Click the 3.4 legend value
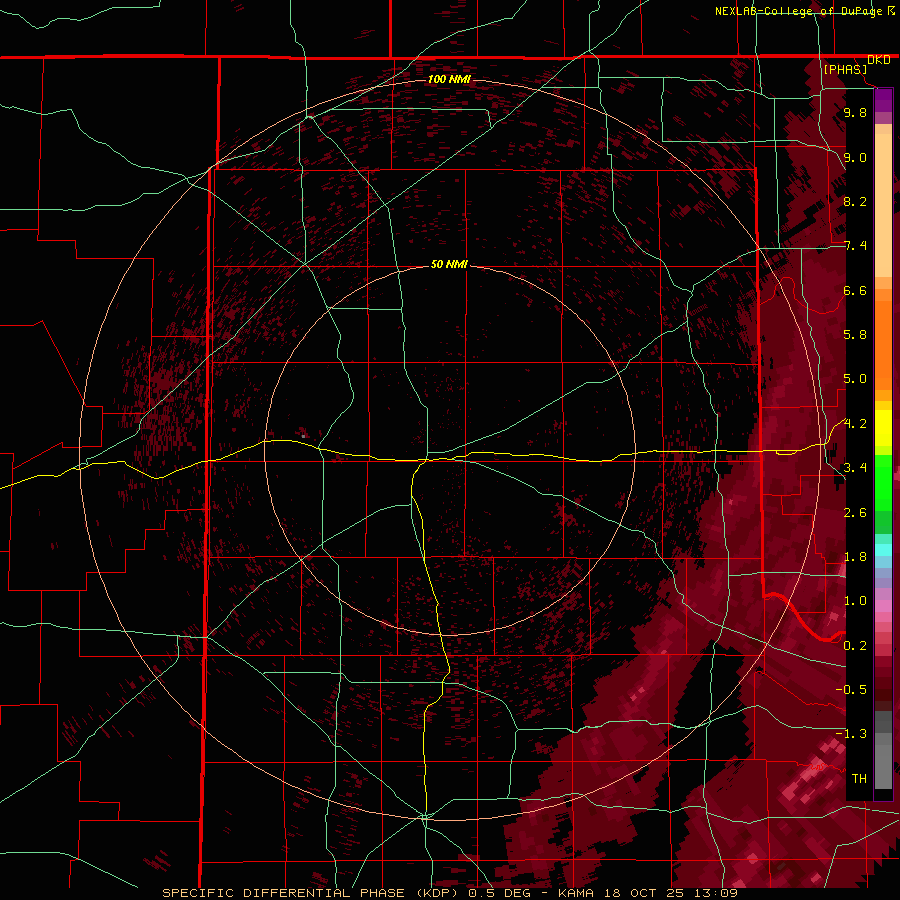Screen dimensions: 900x900 pyautogui.click(x=855, y=468)
